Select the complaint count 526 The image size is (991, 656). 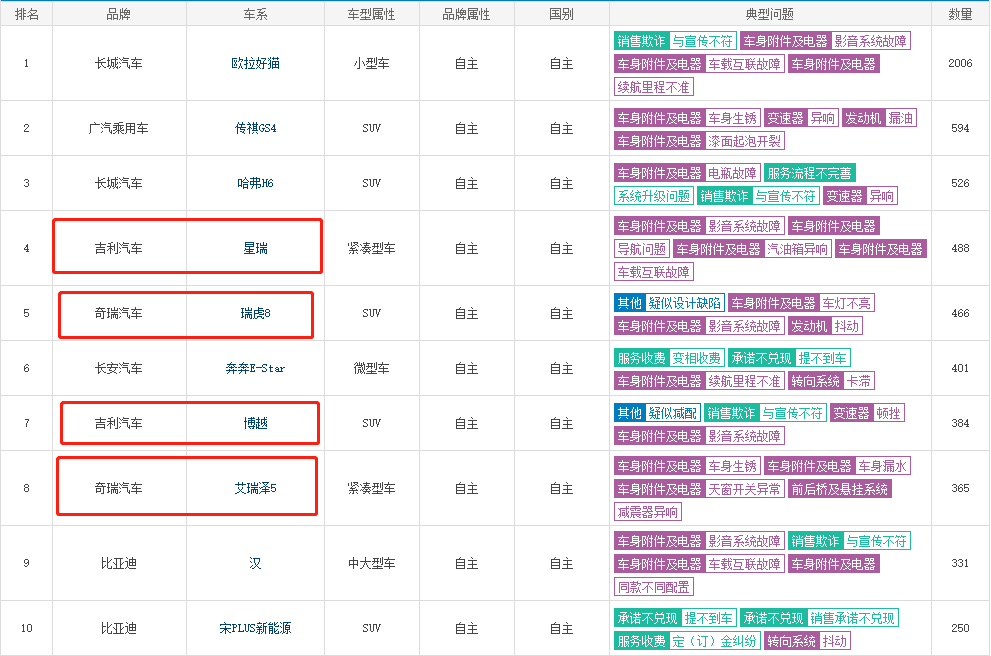click(960, 183)
